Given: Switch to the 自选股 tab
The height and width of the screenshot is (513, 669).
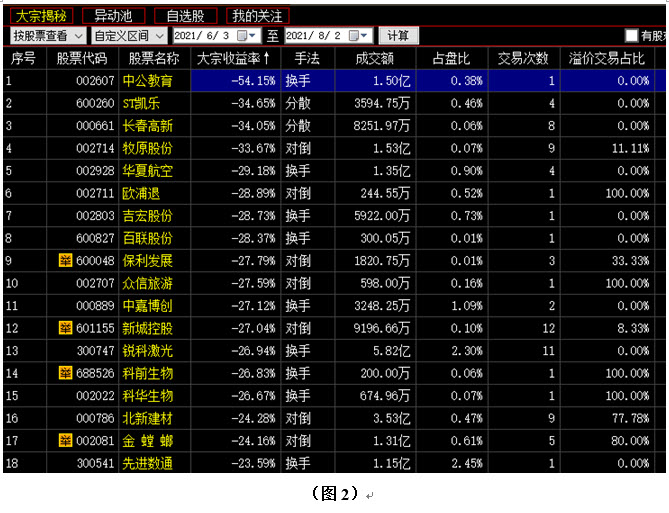Looking at the screenshot, I should click(x=185, y=16).
